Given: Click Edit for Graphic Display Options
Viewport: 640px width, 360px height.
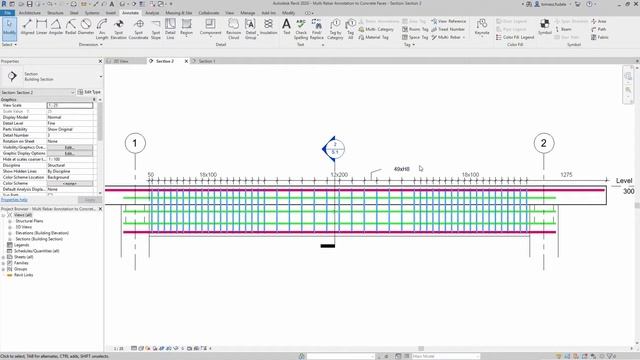Looking at the screenshot, I should [x=70, y=153].
